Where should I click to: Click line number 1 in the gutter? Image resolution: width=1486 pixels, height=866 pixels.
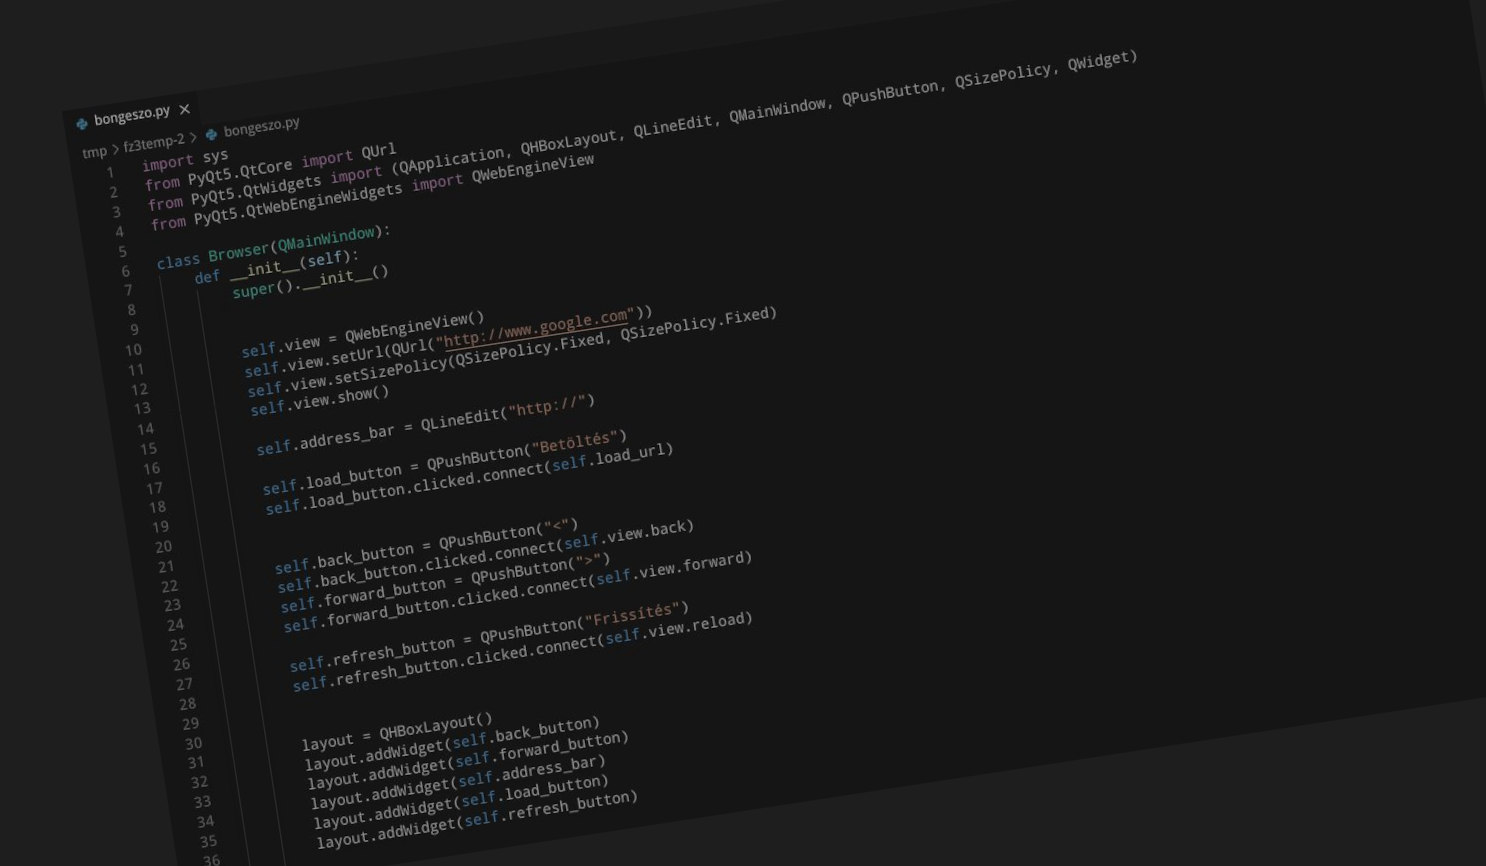110,173
